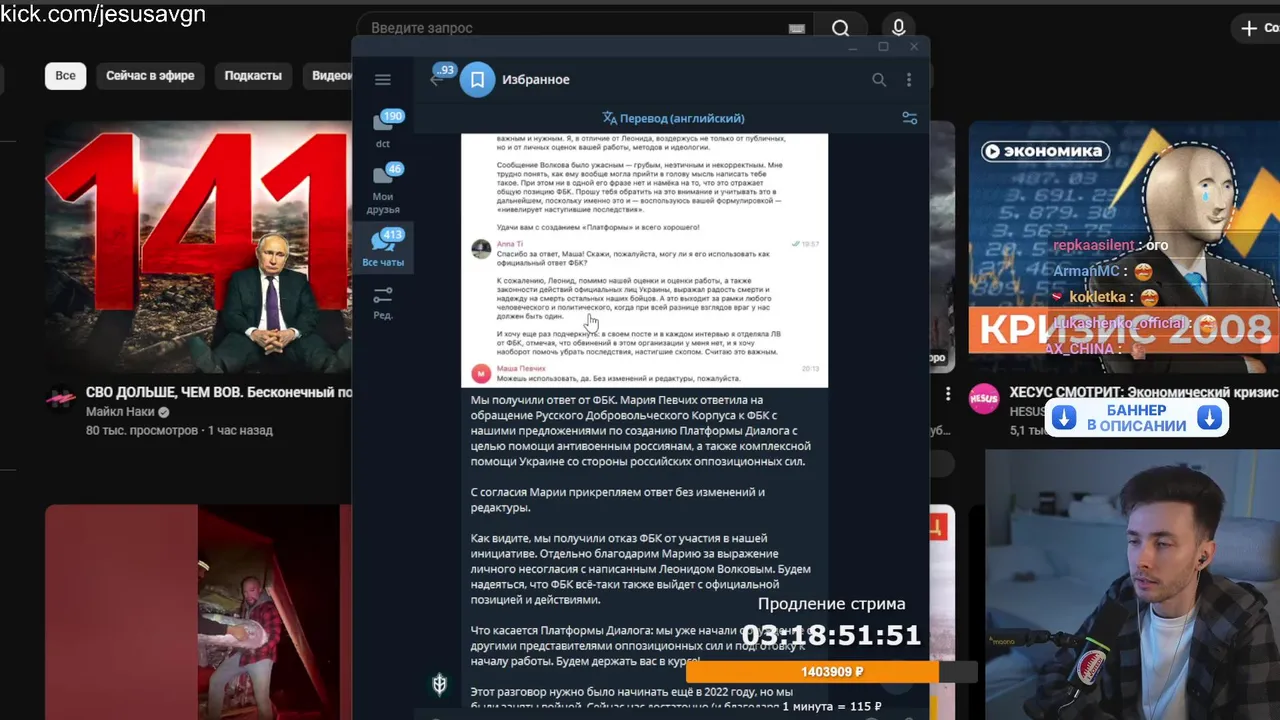Select the dct chat folder
Image resolution: width=1280 pixels, height=720 pixels.
click(383, 130)
